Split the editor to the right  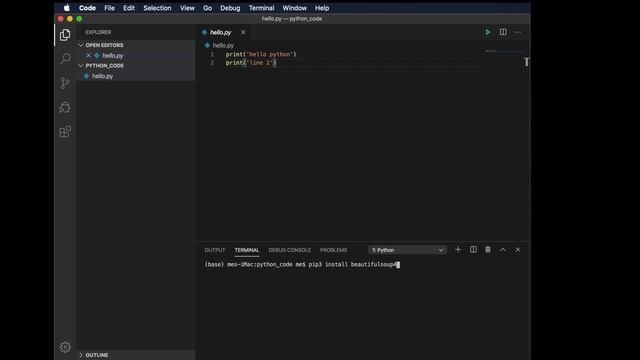coord(503,32)
